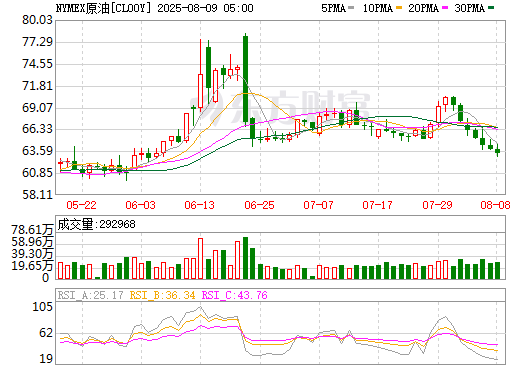Image resolution: width=520 pixels, height=365 pixels.
Task: Click the 58.11 price axis label
Action: [x=37, y=194]
